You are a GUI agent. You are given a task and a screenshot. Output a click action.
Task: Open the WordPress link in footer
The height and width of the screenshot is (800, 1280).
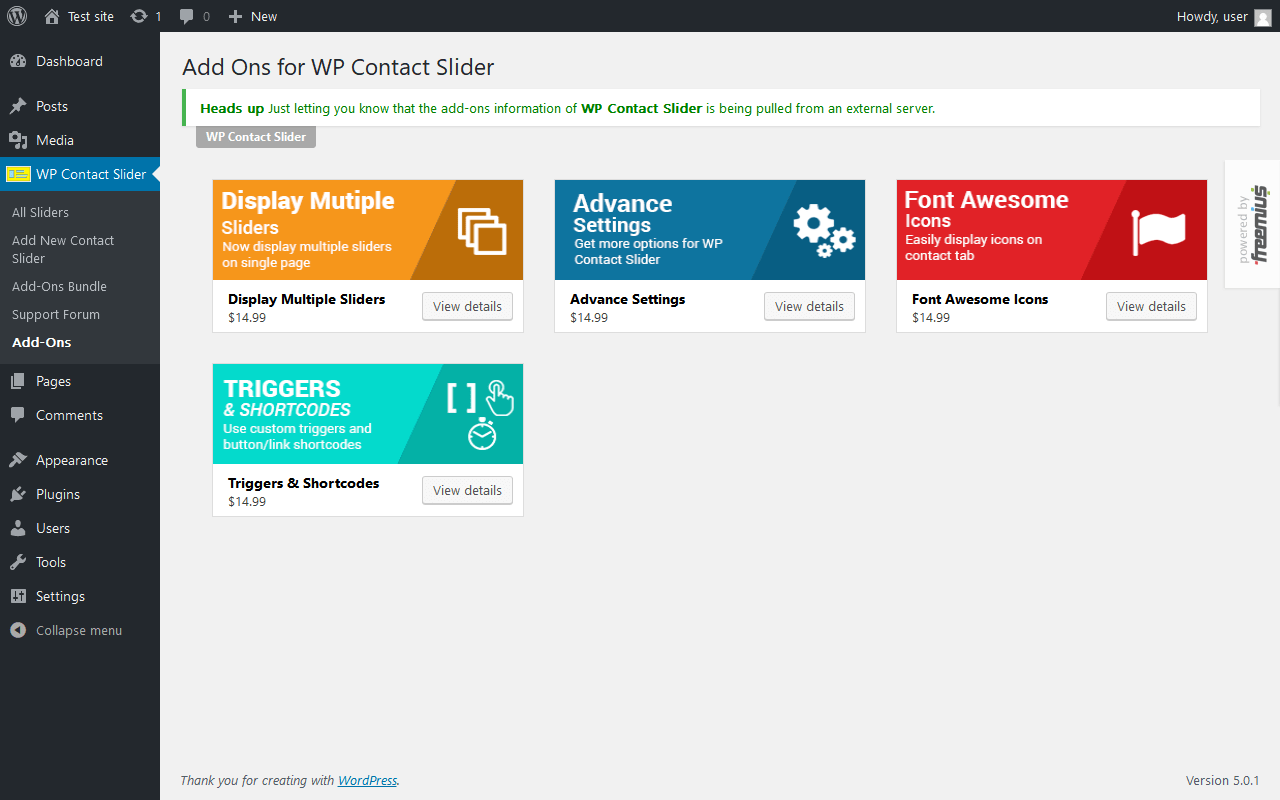tap(367, 780)
